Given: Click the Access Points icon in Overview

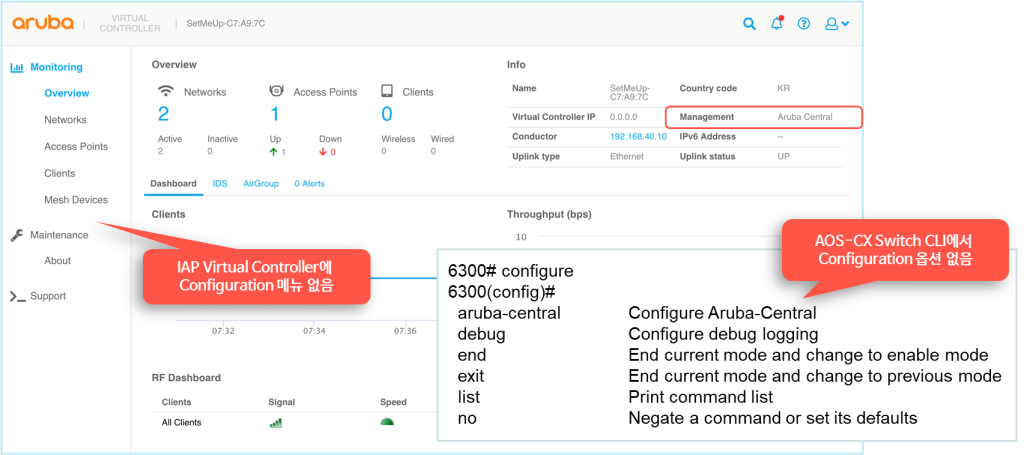Looking at the screenshot, I should 277,92.
